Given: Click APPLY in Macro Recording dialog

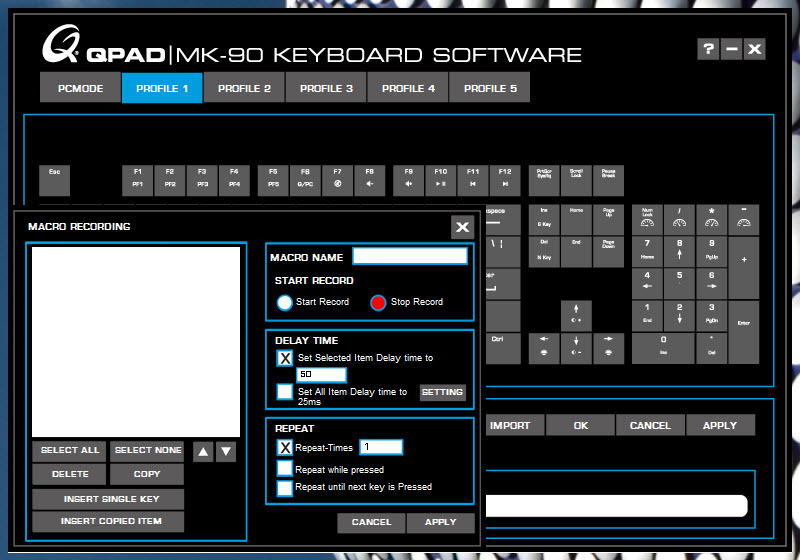Looking at the screenshot, I should (x=441, y=523).
